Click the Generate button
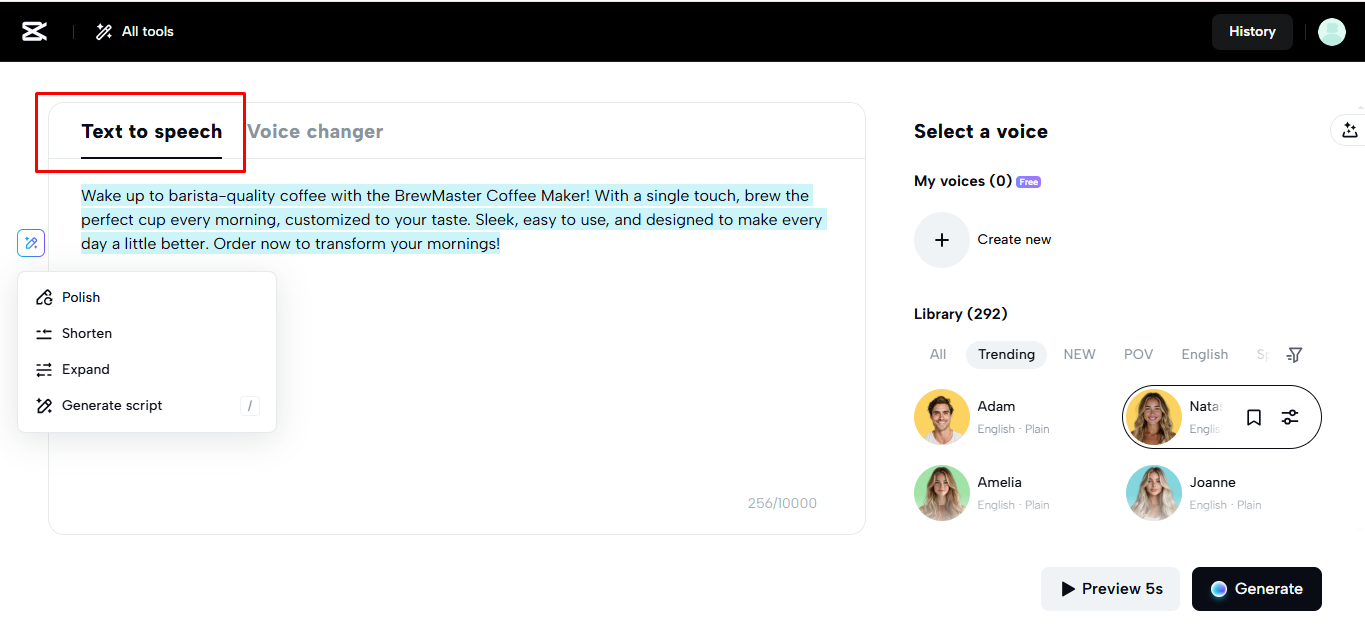The image size is (1365, 643). pos(1256,589)
